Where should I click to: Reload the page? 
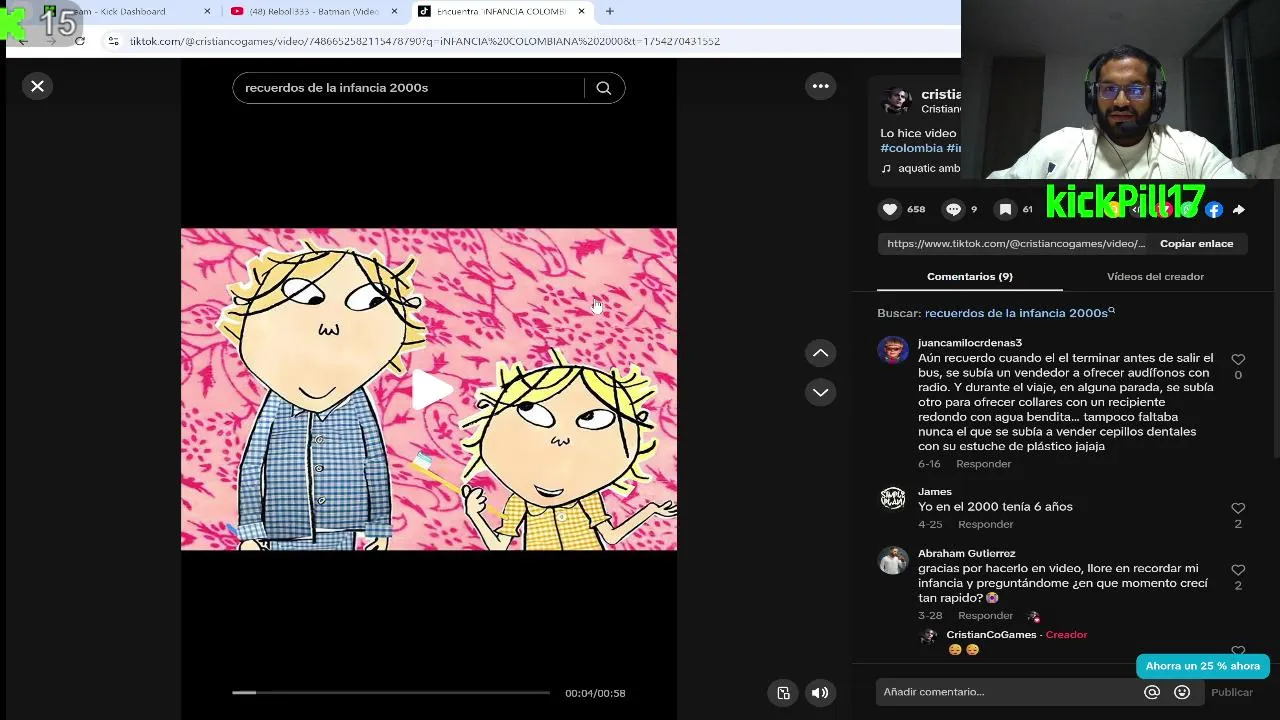[80, 41]
